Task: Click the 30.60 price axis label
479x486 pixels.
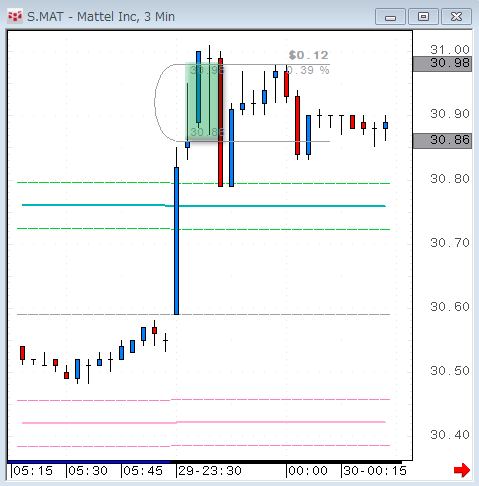Action: point(450,307)
